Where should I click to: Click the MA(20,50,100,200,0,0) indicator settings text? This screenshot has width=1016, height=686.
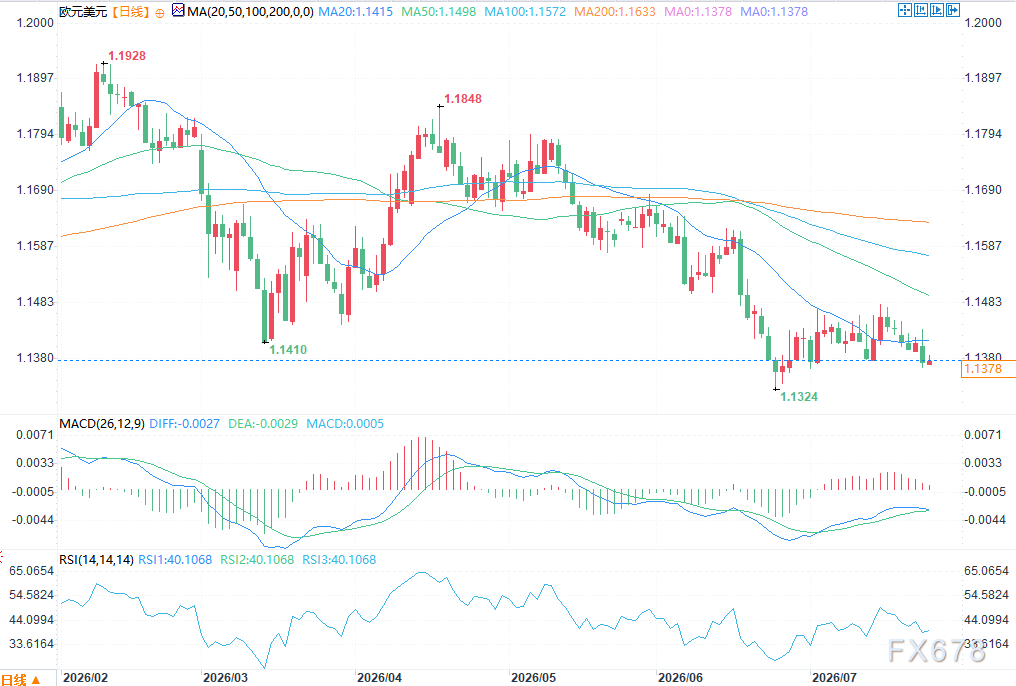[x=251, y=12]
